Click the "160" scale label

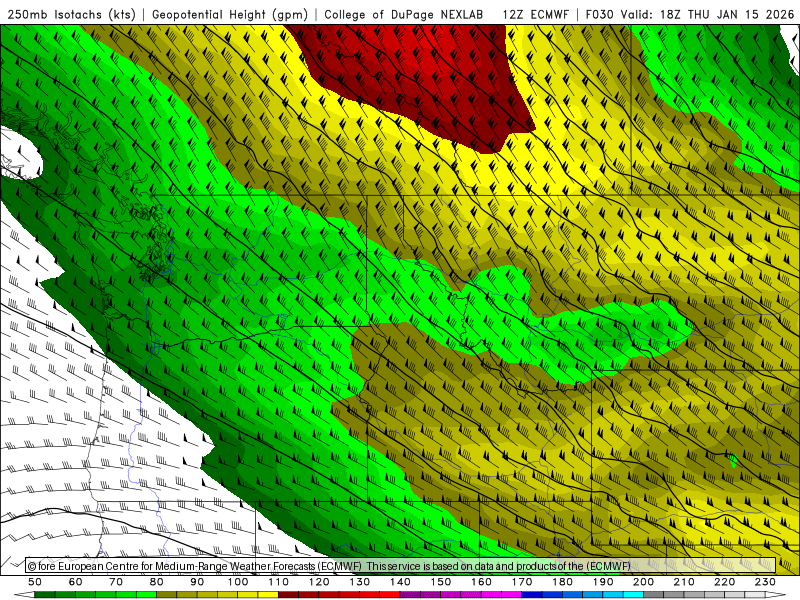pos(481,582)
